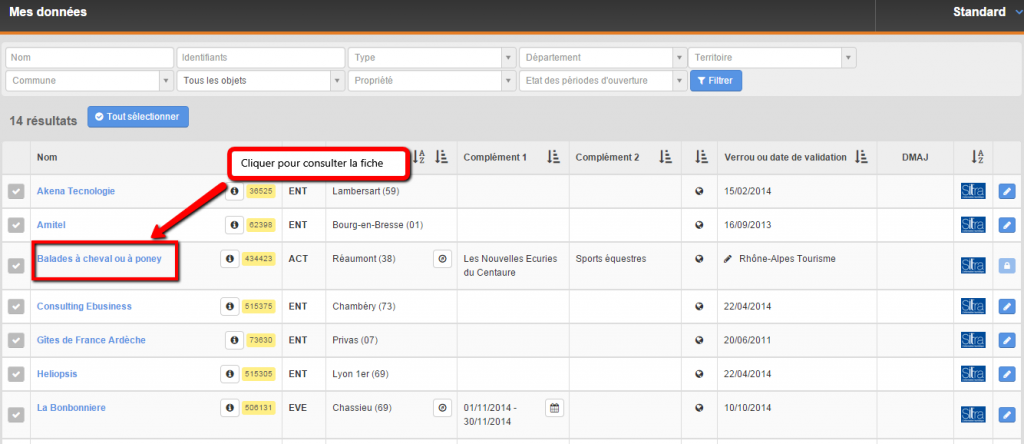The image size is (1024, 444).
Task: Open Gîtes de France Ardèche link
Action: coord(91,340)
